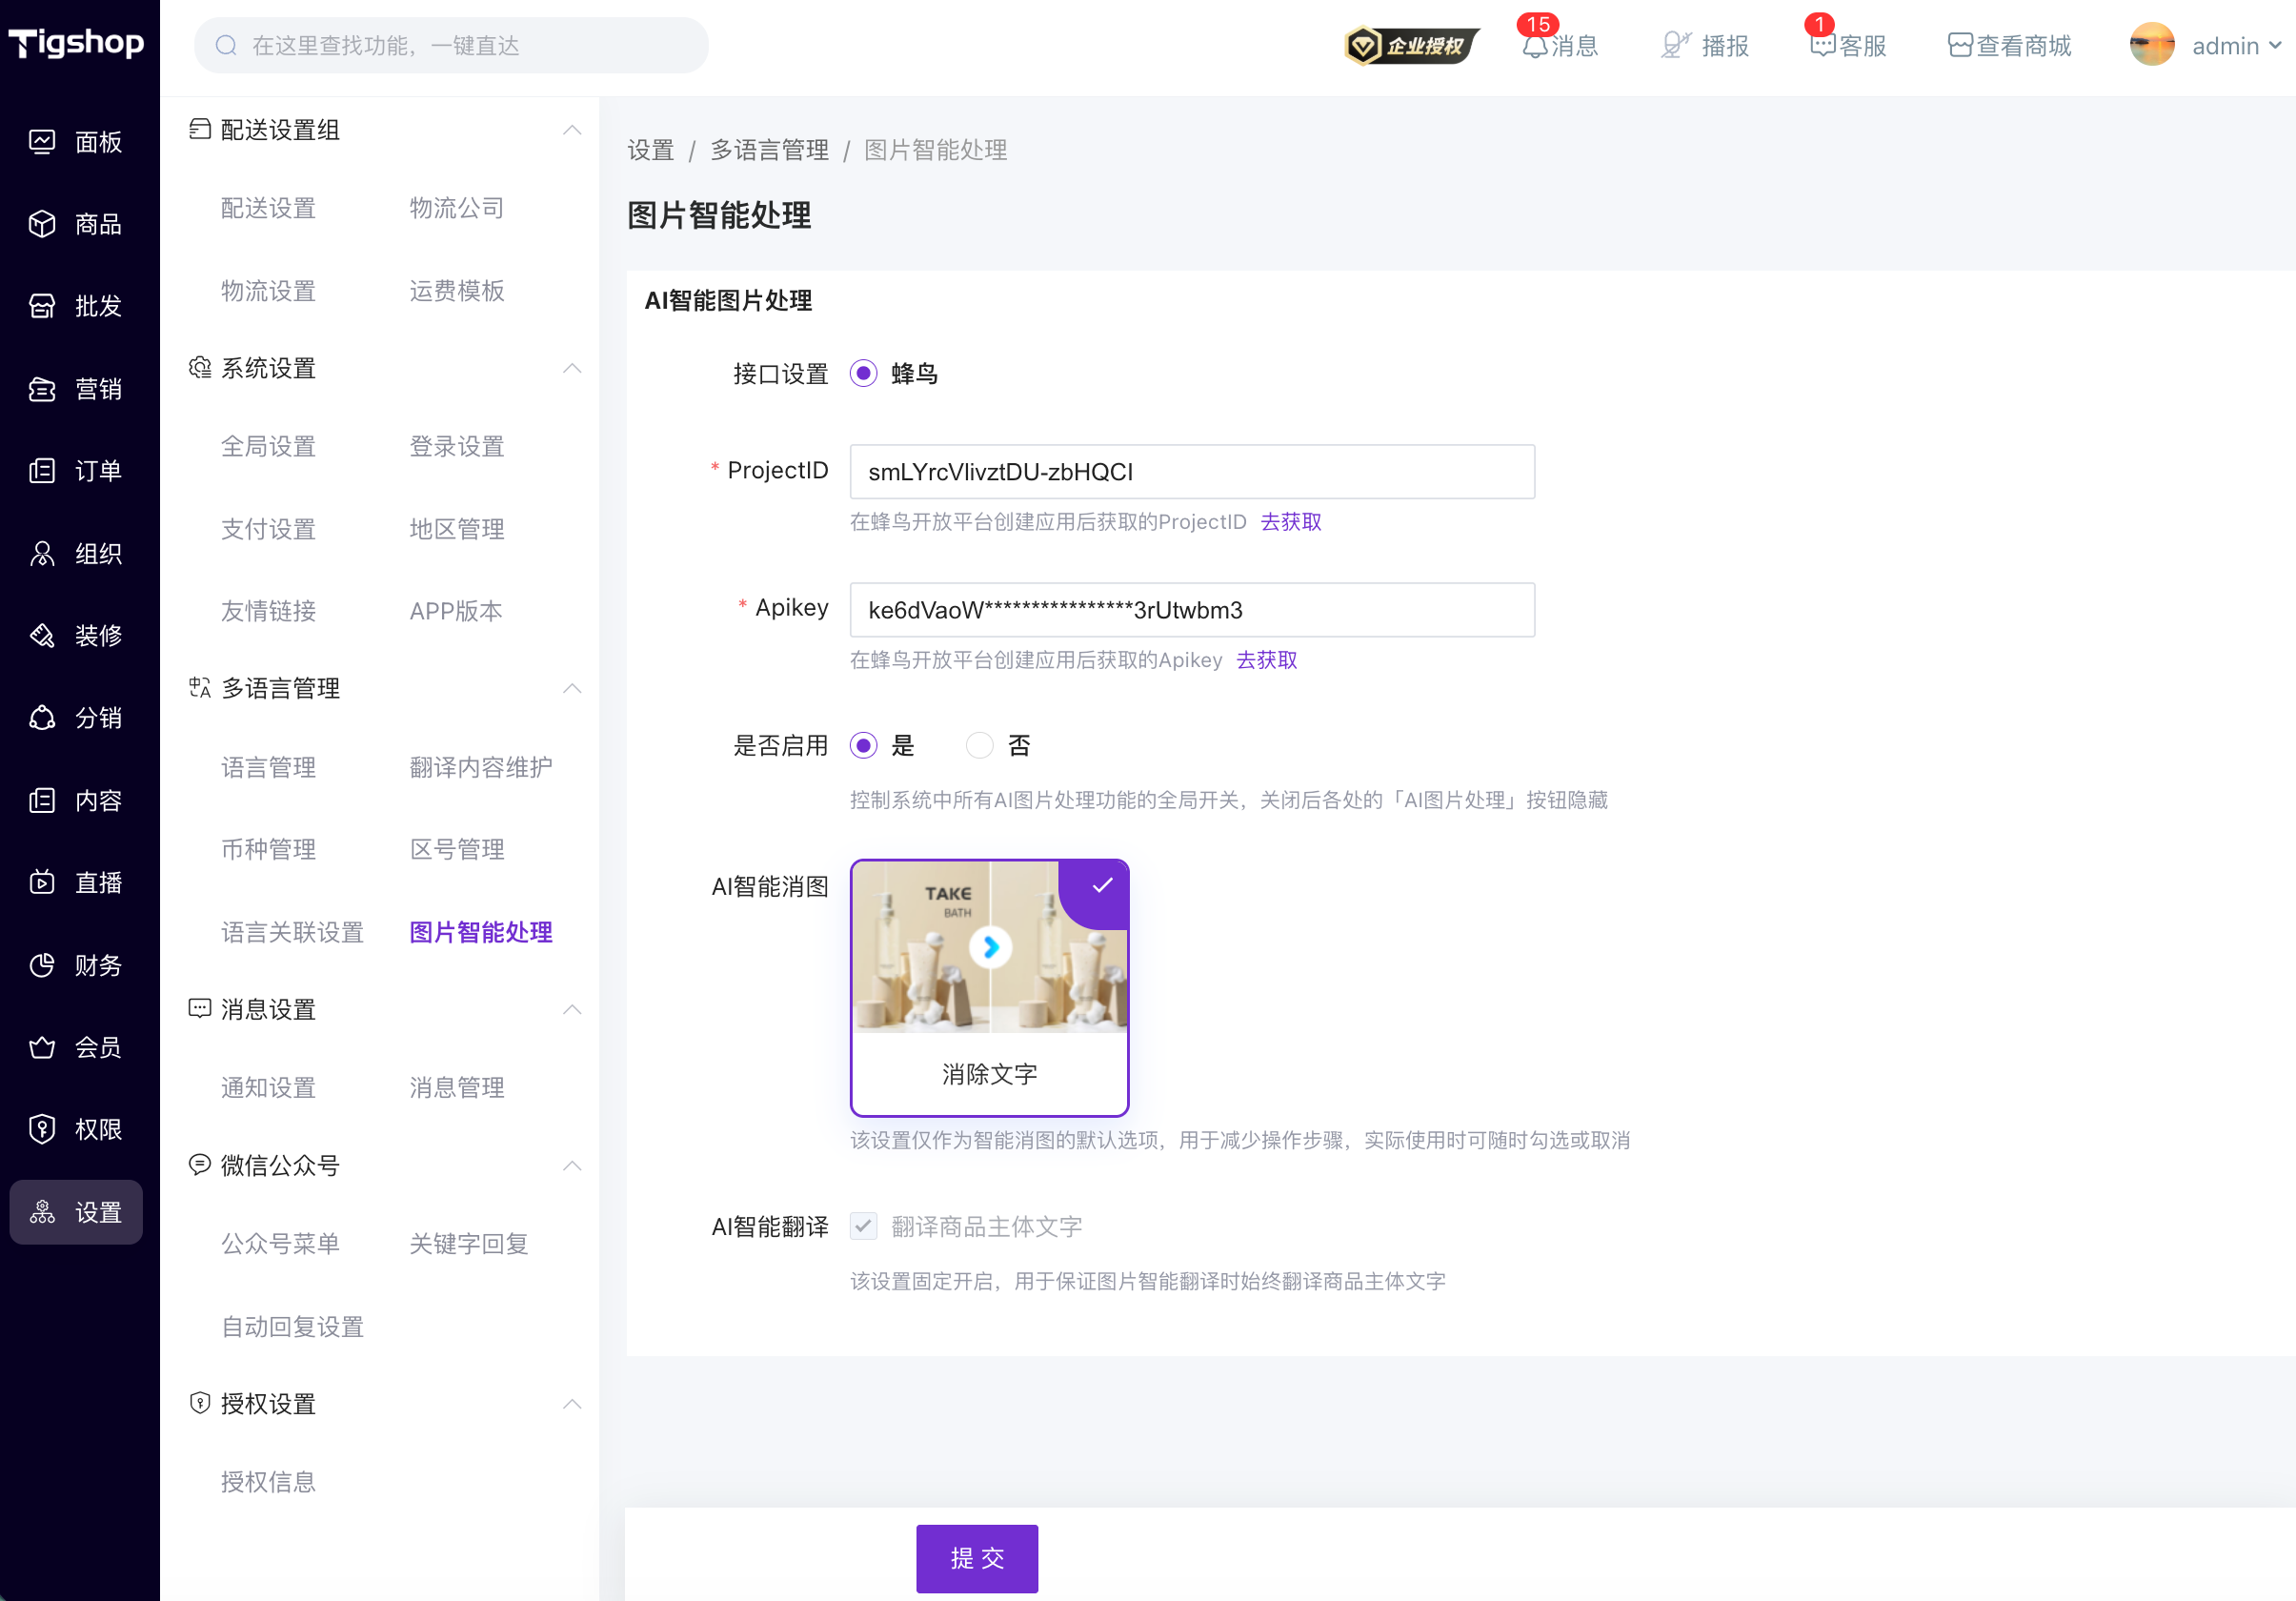Click the blue arrow on preview image
This screenshot has height=1601, width=2296.
[990, 947]
